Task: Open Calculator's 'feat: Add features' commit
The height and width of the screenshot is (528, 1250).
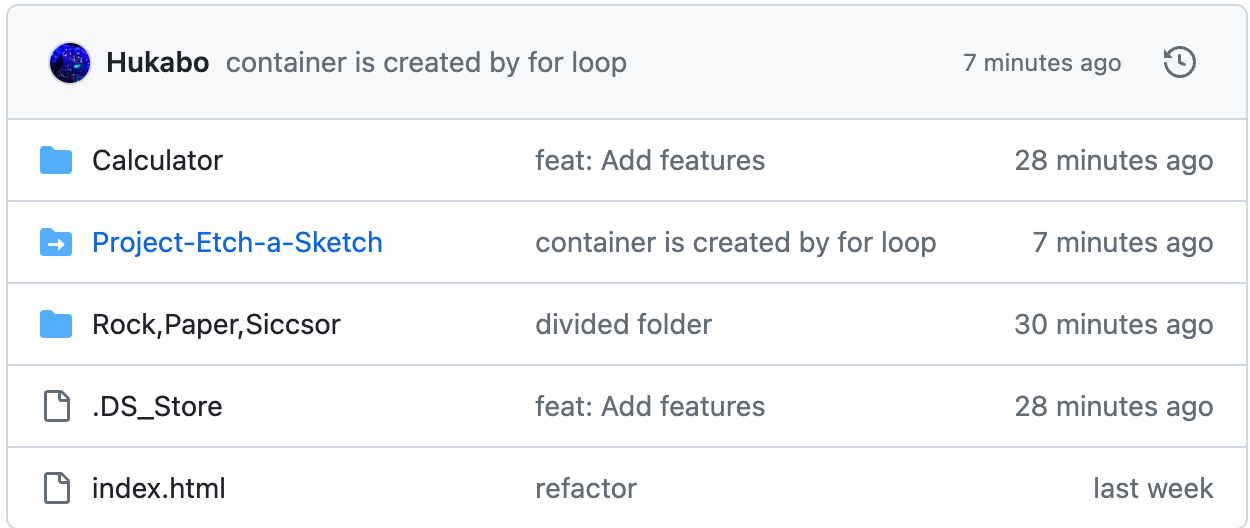Action: click(650, 160)
